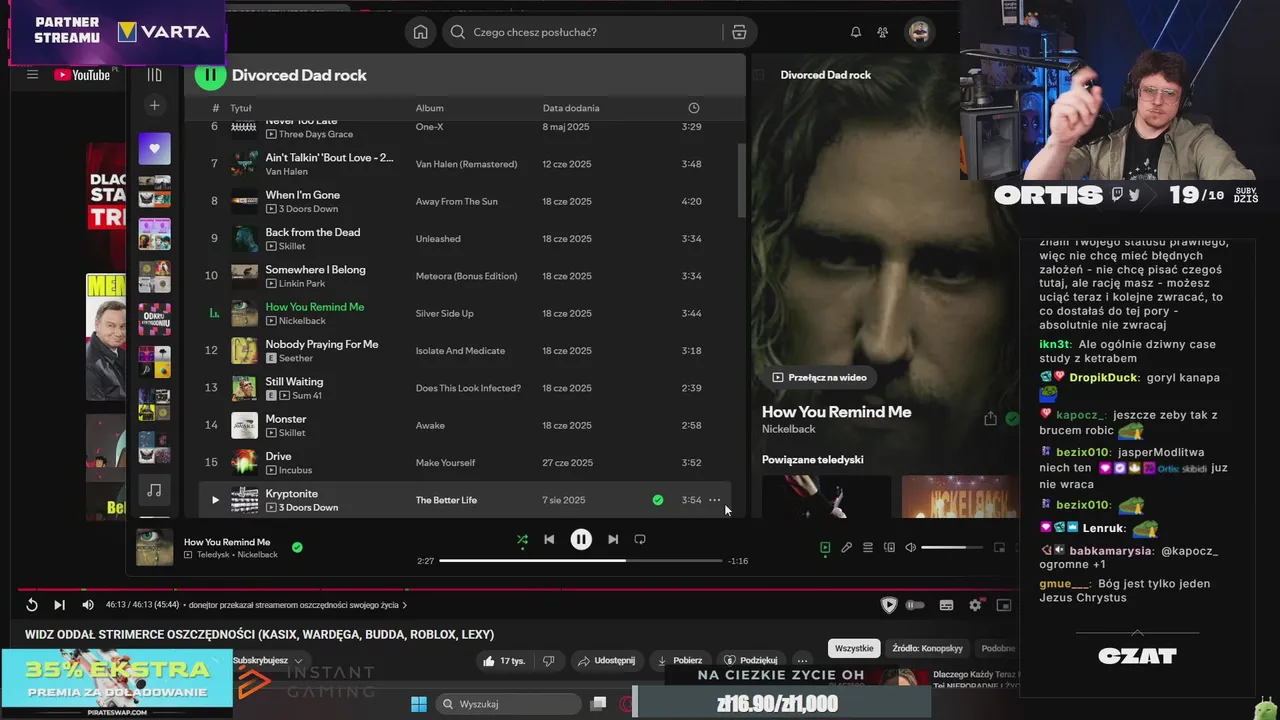The height and width of the screenshot is (720, 1280).
Task: Open YouTube player settings gear
Action: pos(975,605)
